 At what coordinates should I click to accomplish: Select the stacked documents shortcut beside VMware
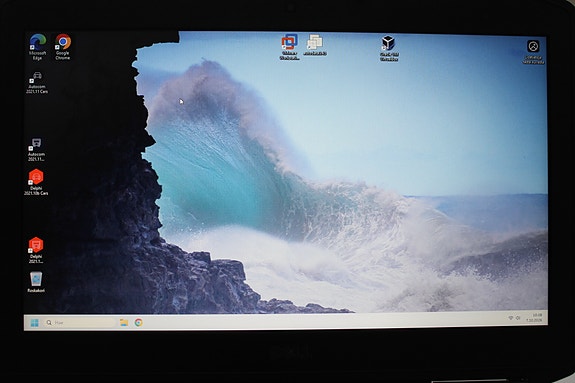coord(315,45)
